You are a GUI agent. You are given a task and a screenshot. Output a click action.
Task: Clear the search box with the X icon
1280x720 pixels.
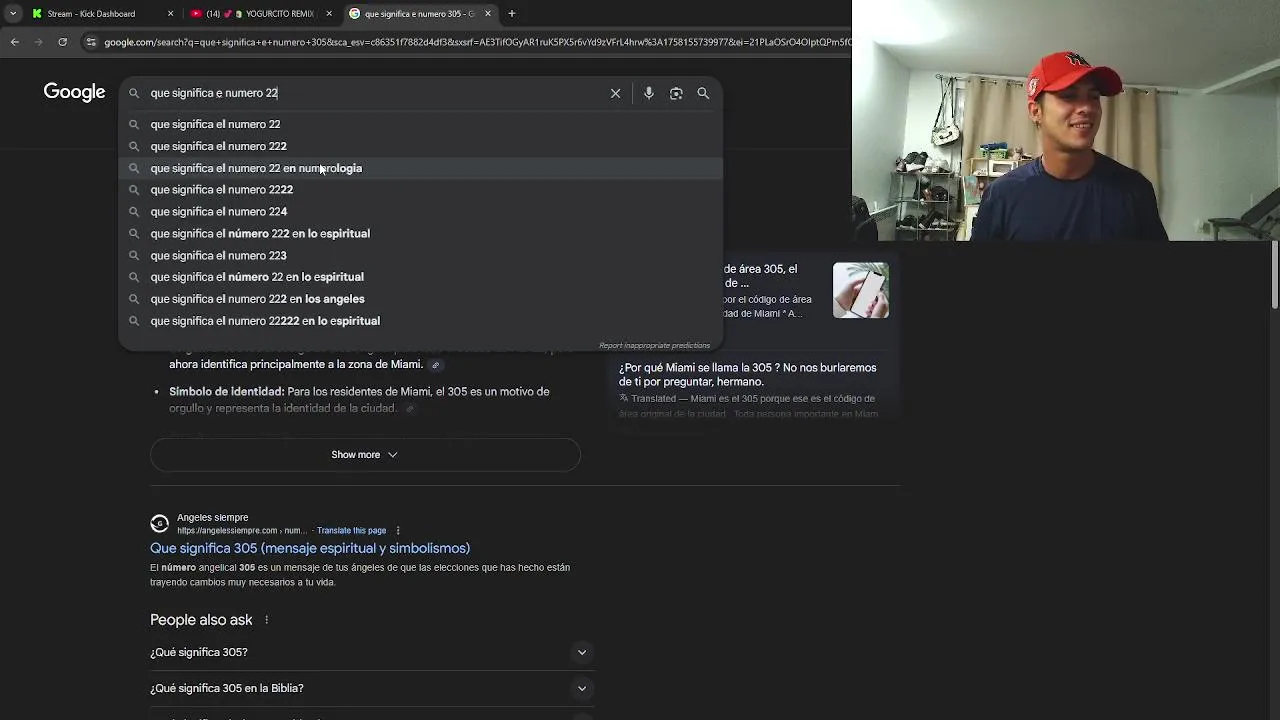(x=615, y=93)
